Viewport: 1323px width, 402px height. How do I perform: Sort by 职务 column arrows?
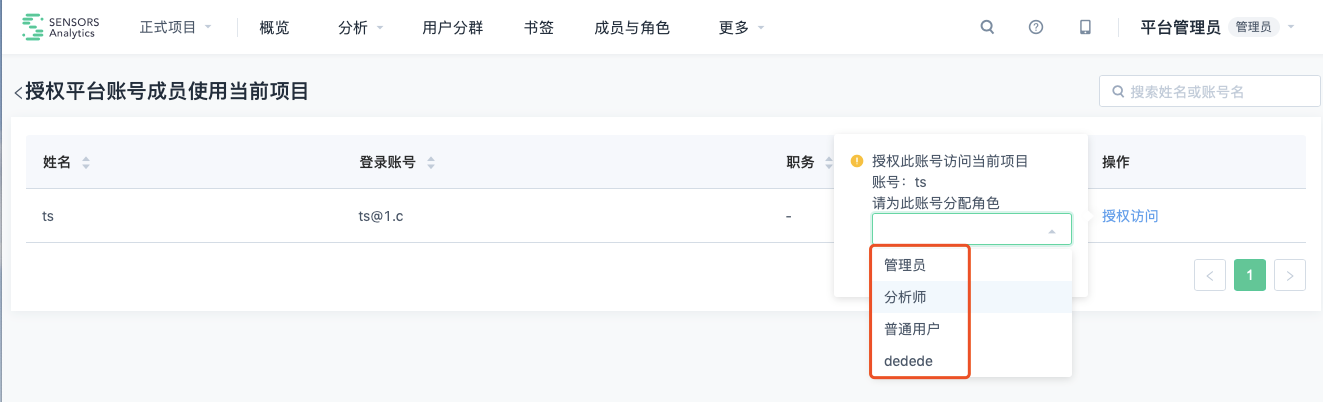(x=829, y=163)
